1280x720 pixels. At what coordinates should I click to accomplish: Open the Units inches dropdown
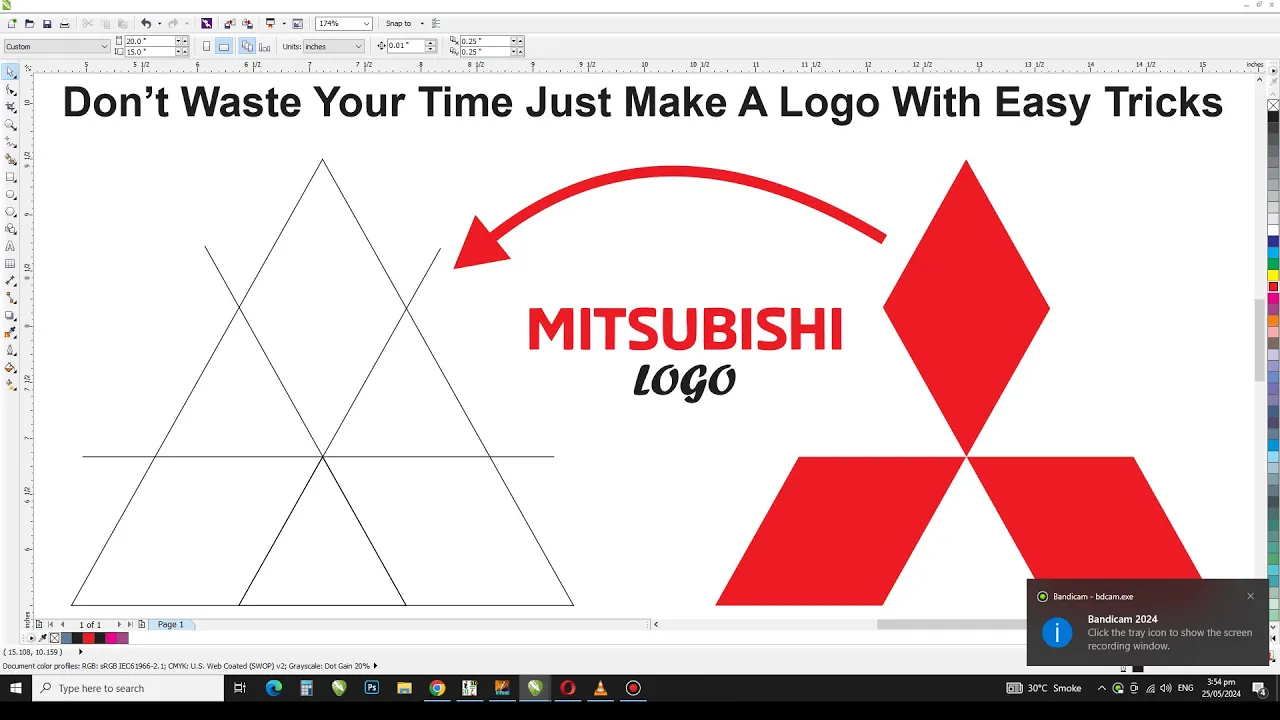[x=358, y=46]
